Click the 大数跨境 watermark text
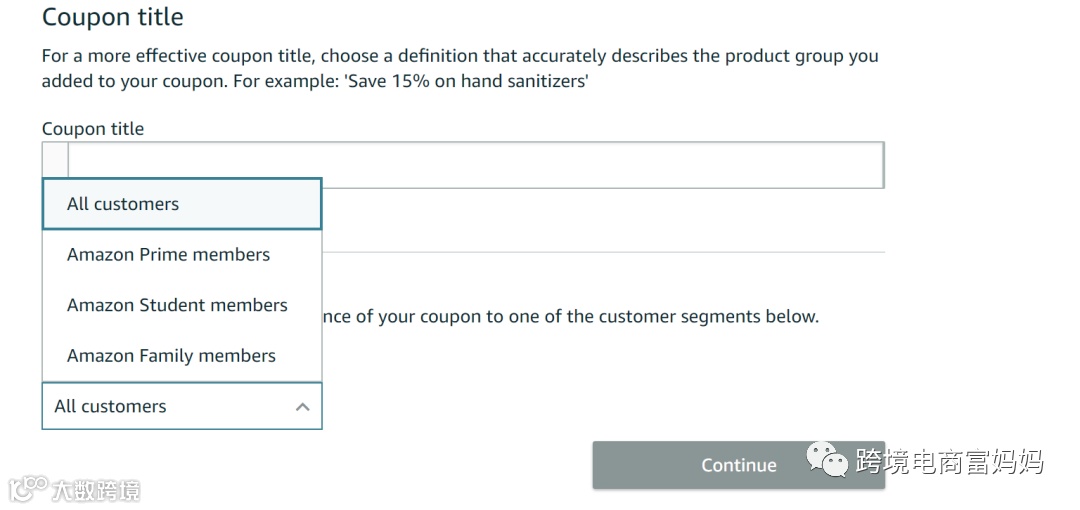 [96, 490]
